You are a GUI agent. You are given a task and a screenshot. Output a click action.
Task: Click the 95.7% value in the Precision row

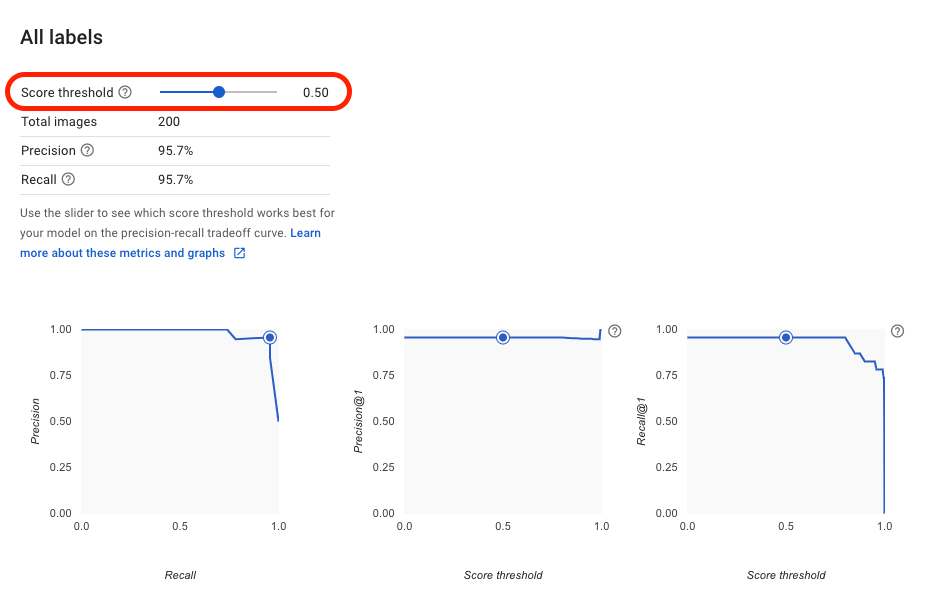[x=175, y=151]
